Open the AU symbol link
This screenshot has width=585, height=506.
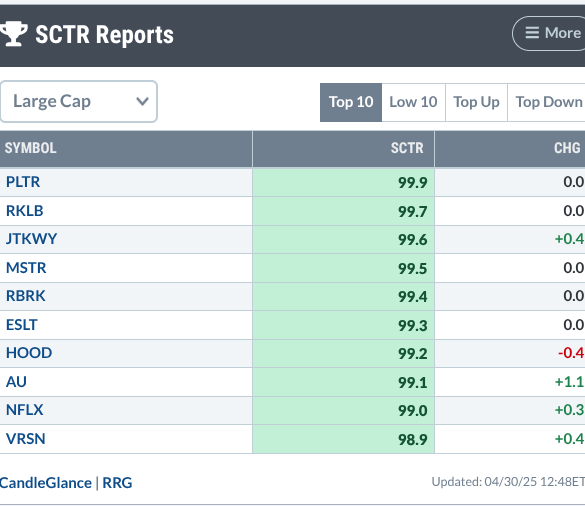pos(16,382)
